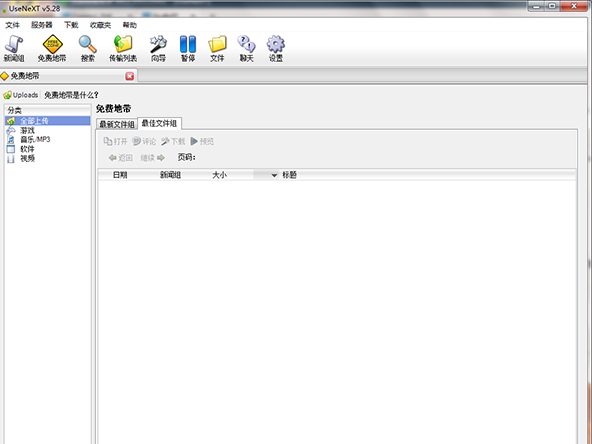Click the 免责地带 diamond toolbar icon
Viewport: 592px width, 444px height.
point(52,49)
